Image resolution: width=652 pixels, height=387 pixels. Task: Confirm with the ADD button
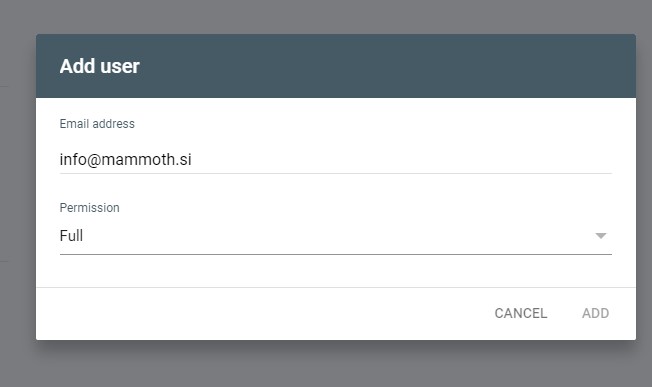(595, 313)
